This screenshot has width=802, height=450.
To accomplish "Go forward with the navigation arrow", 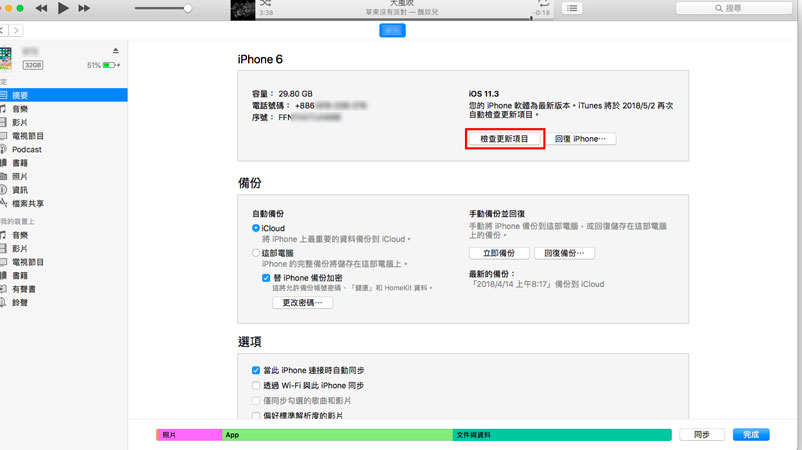I will 16,30.
